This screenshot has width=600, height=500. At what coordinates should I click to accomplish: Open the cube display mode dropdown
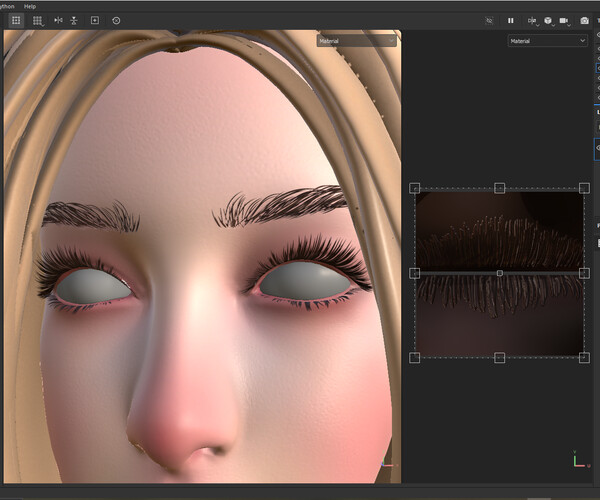(549, 21)
